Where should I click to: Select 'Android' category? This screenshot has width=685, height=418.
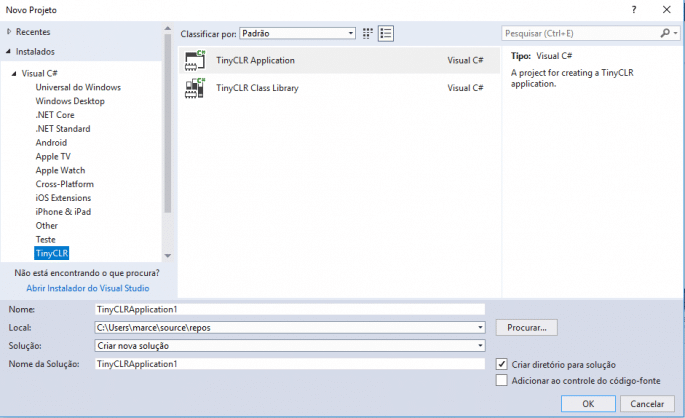point(51,142)
